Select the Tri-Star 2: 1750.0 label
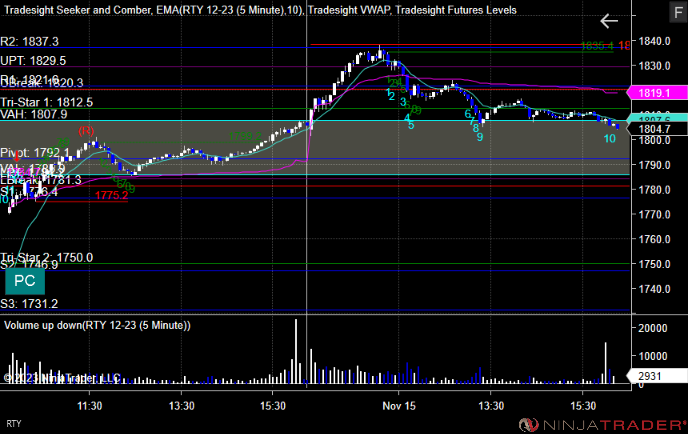The width and height of the screenshot is (688, 434). coord(47,257)
